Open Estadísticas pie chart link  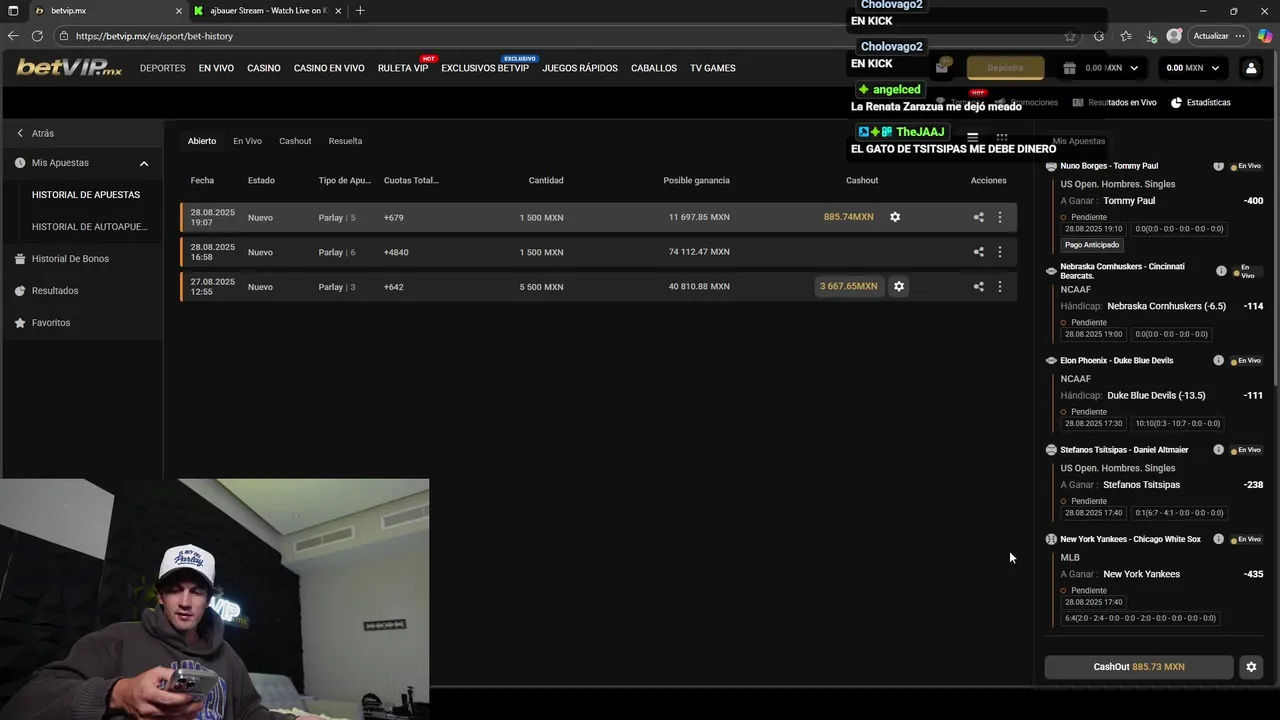[1201, 102]
